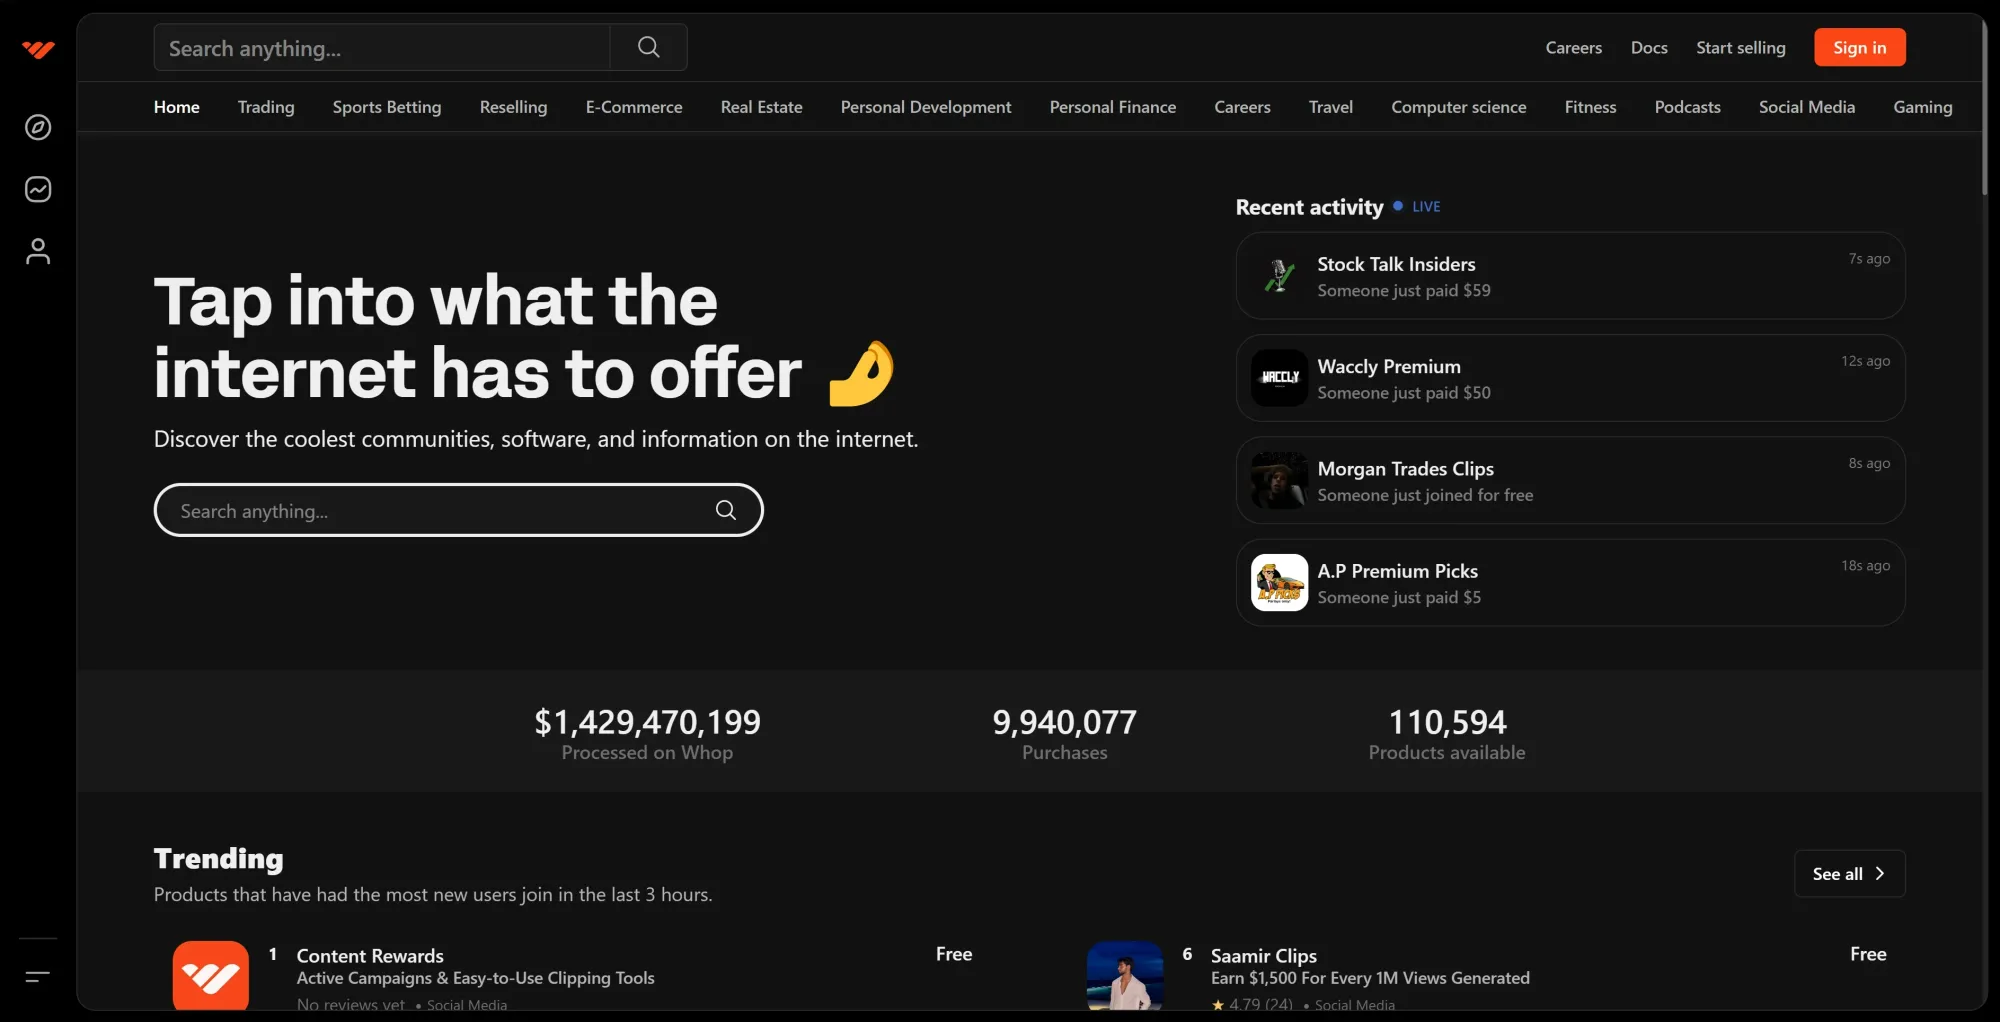This screenshot has width=2000, height=1022.
Task: Open the Careers link in the header
Action: click(x=1574, y=47)
